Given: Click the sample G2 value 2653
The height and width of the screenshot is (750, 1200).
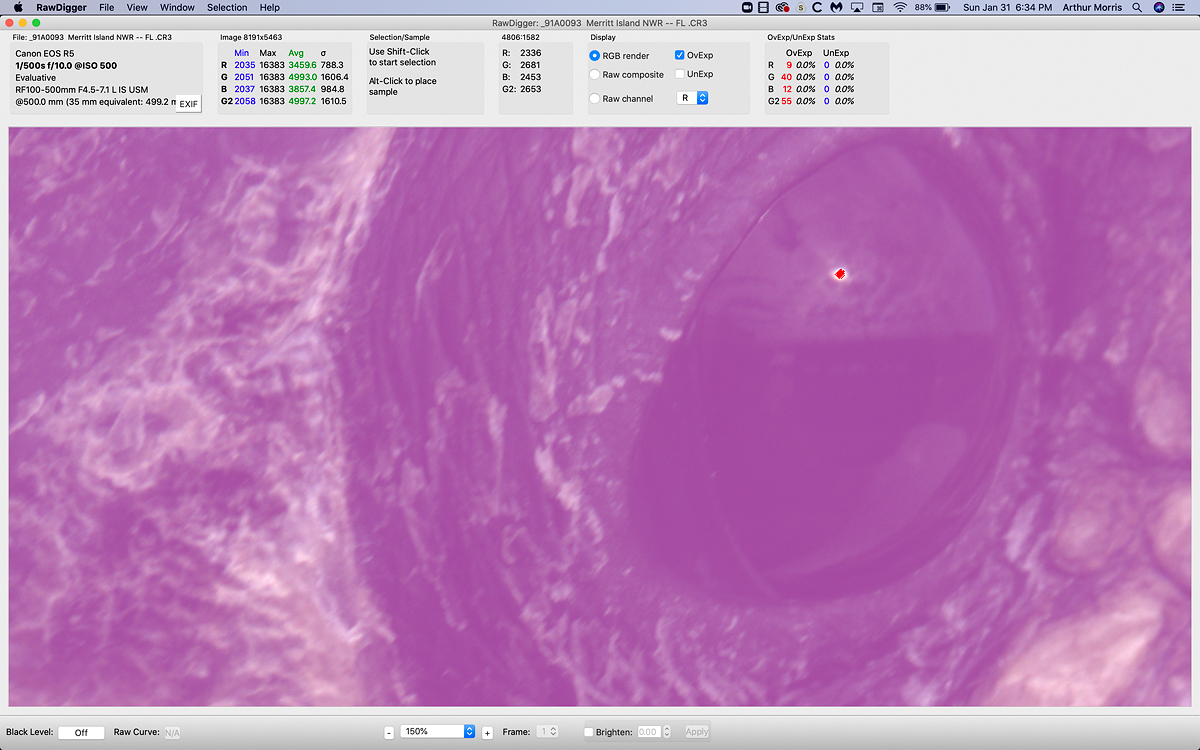Looking at the screenshot, I should pos(531,89).
